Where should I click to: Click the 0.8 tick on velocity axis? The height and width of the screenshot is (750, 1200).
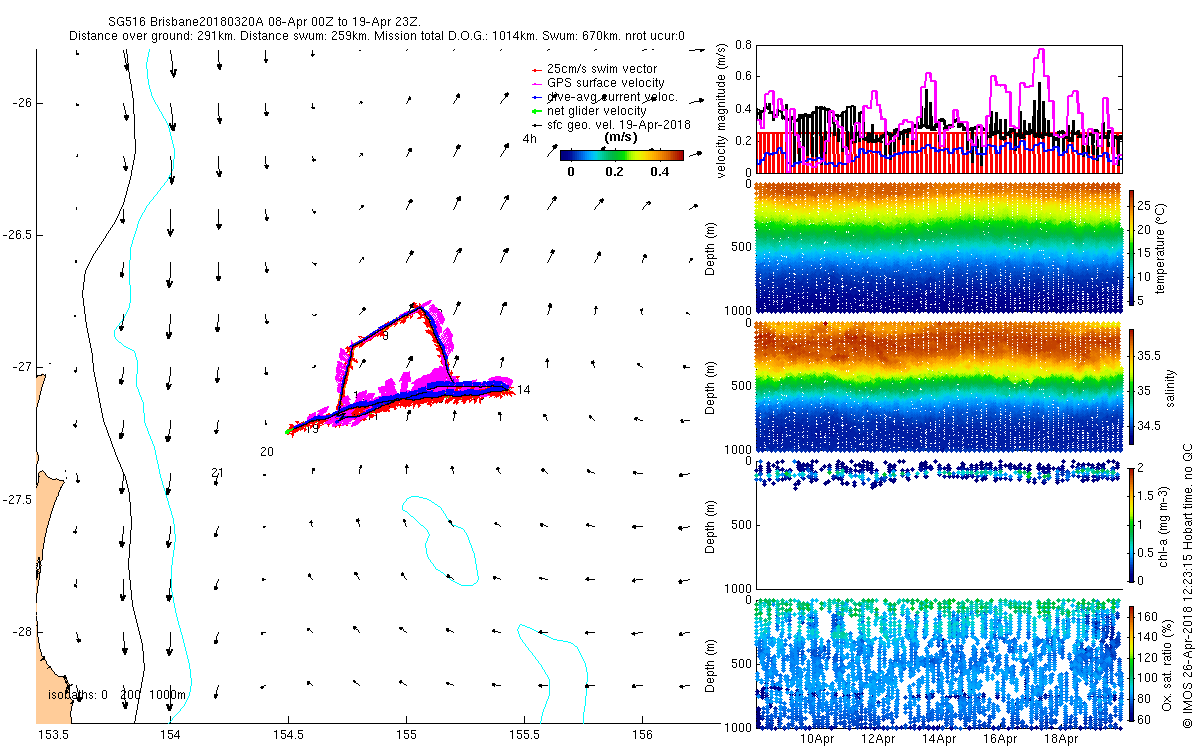pos(742,45)
